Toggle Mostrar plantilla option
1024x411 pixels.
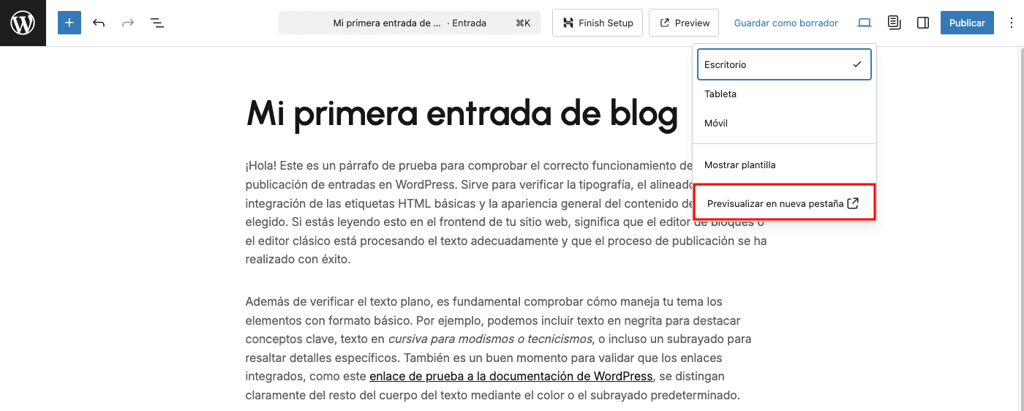(x=784, y=165)
